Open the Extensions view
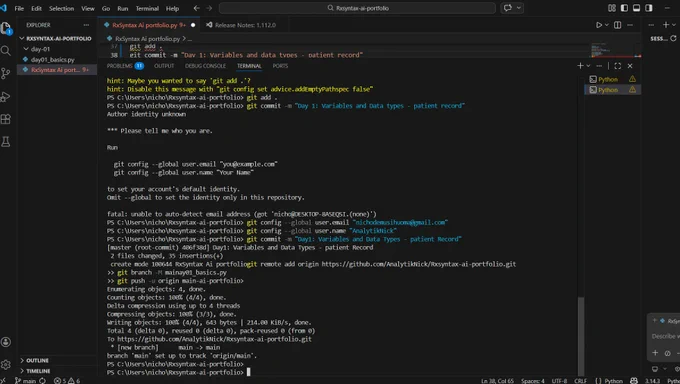680x384 pixels. [6, 119]
